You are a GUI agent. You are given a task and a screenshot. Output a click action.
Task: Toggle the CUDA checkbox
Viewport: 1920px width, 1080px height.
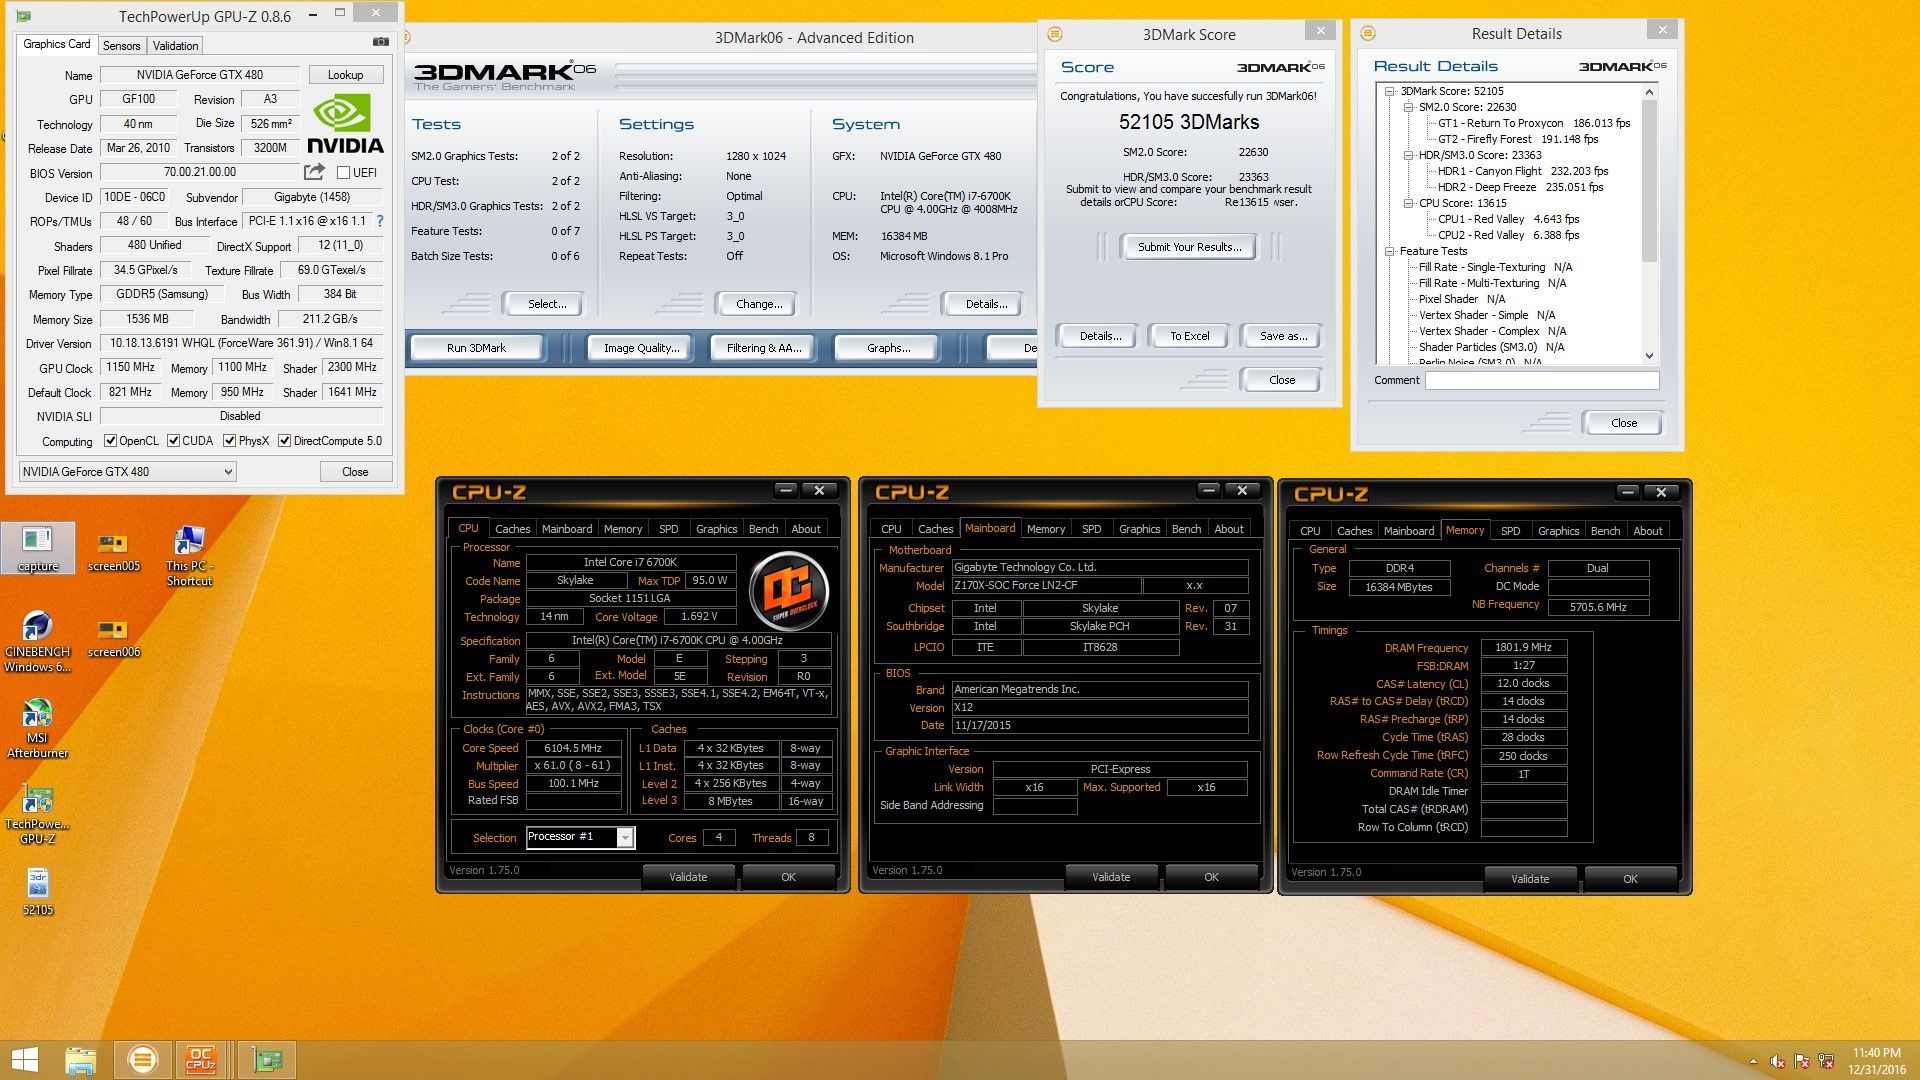pyautogui.click(x=174, y=441)
